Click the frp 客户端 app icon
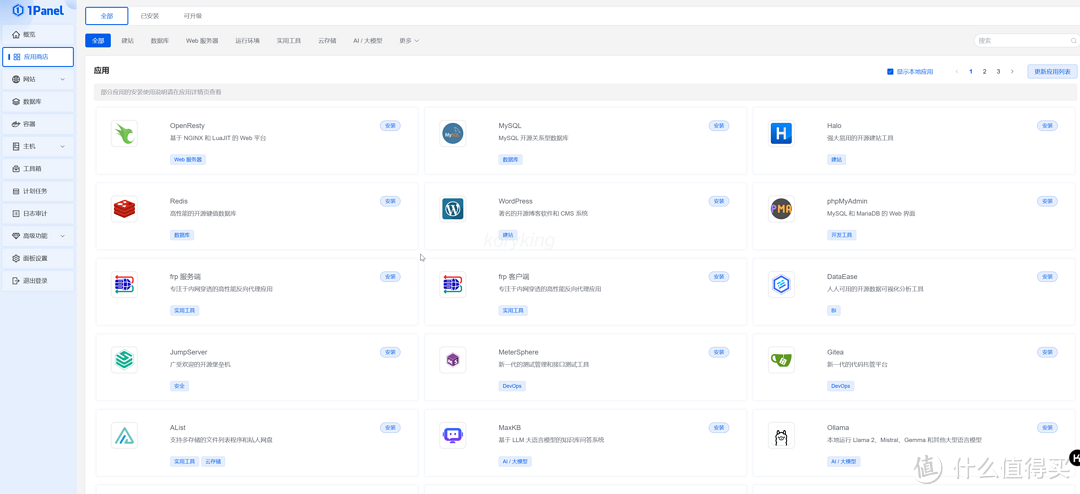This screenshot has height=494, width=1080. point(453,284)
